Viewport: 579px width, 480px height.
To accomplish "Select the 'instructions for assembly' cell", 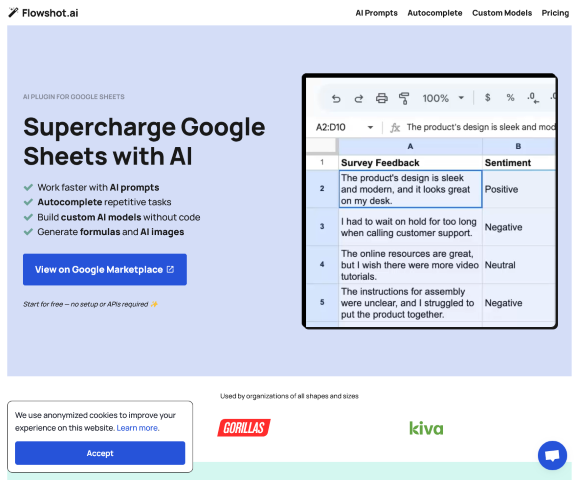I will 410,303.
